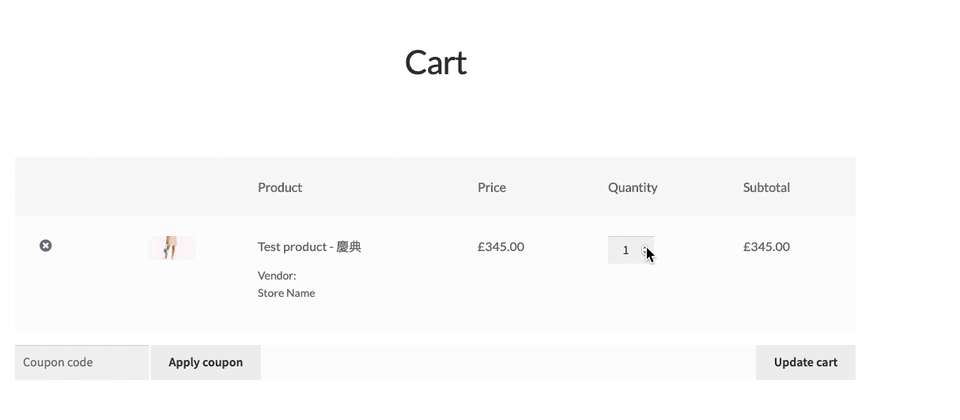Click into the Coupon code field
The height and width of the screenshot is (420, 960).
81,362
